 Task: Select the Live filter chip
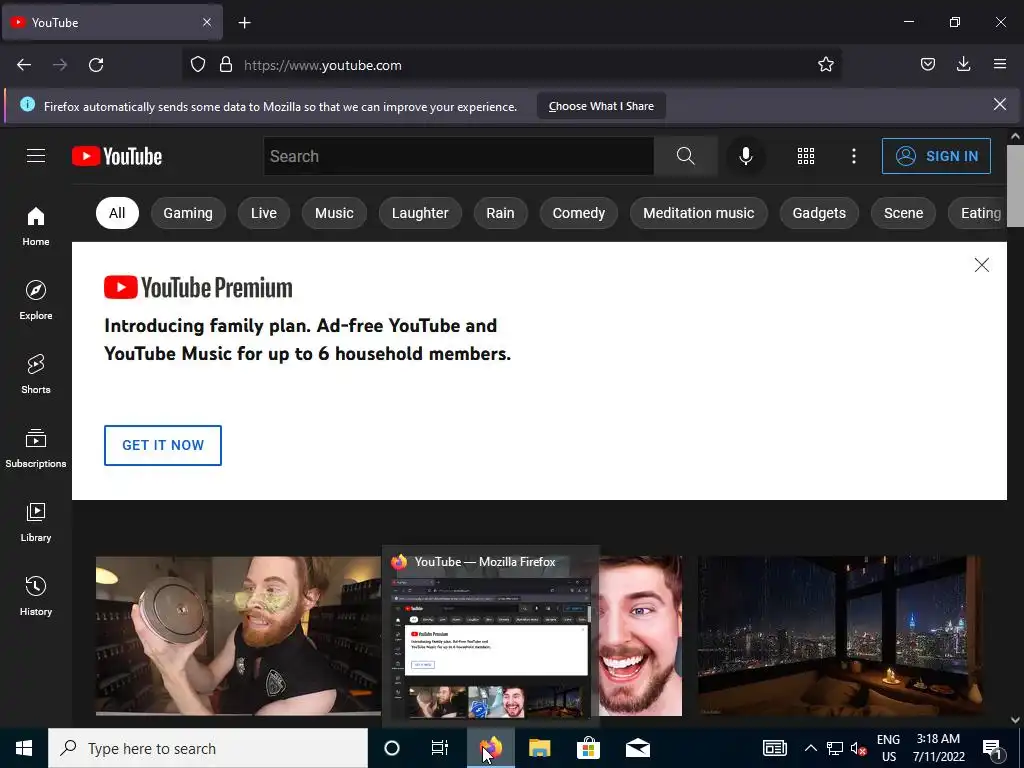tap(264, 213)
